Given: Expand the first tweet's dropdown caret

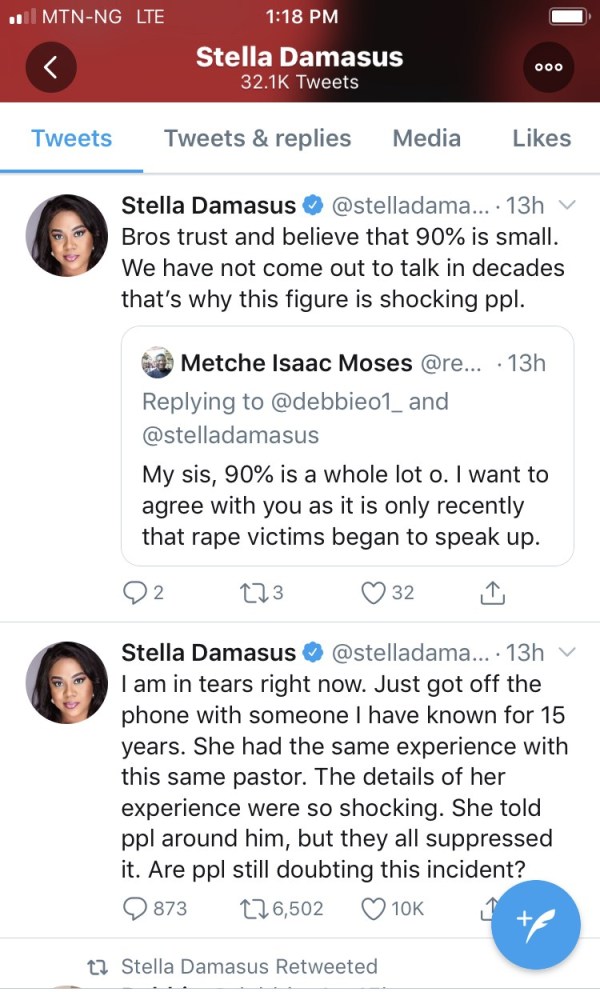Looking at the screenshot, I should coord(566,206).
